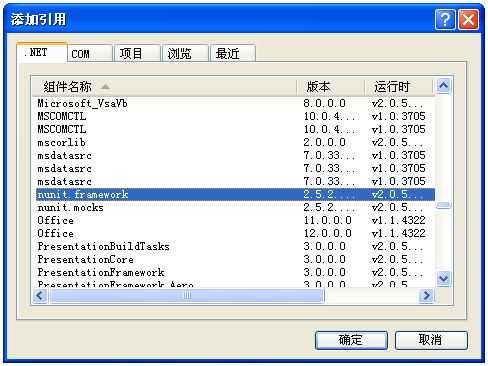Click the horizontal scrollbar right arrow
488x366 pixels.
pos(426,295)
